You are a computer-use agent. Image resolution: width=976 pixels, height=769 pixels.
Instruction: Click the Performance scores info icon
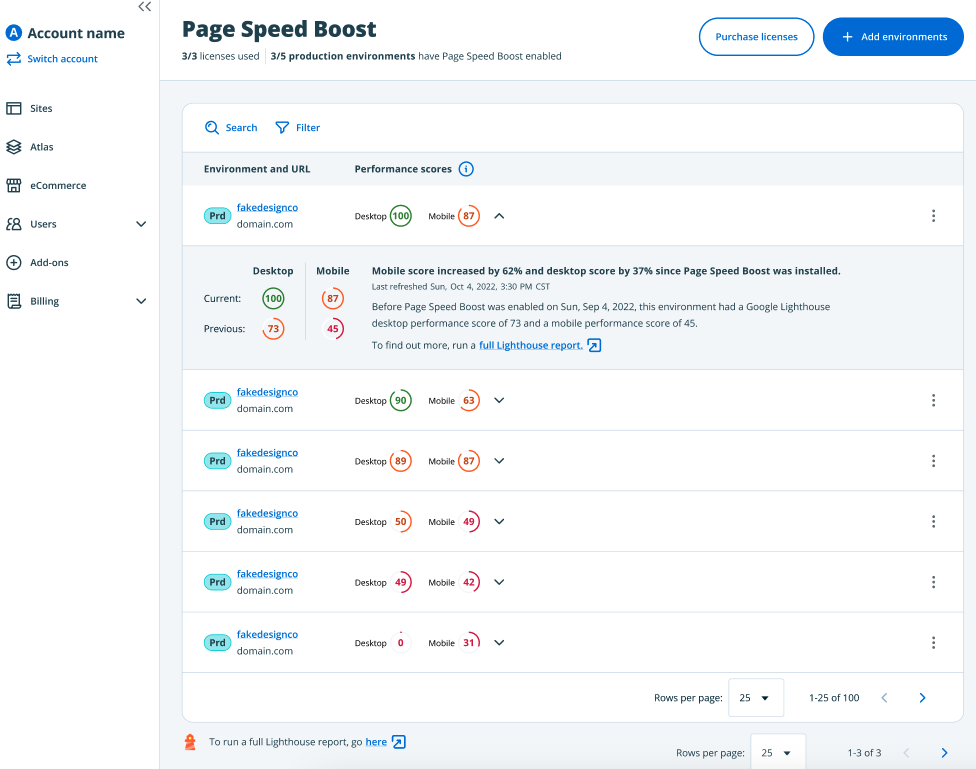[x=465, y=169]
